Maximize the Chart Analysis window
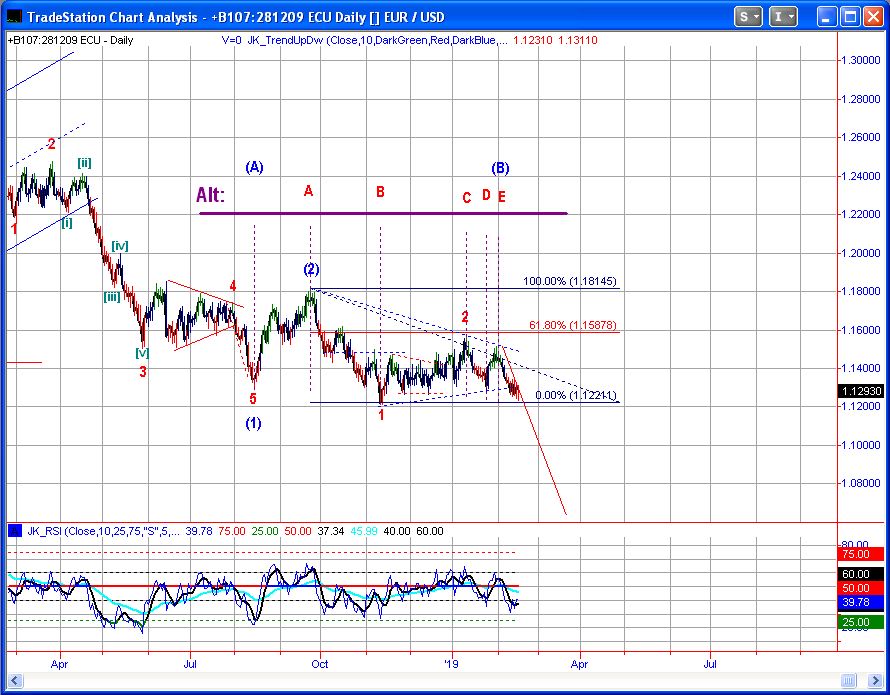The width and height of the screenshot is (890, 695). coord(850,17)
